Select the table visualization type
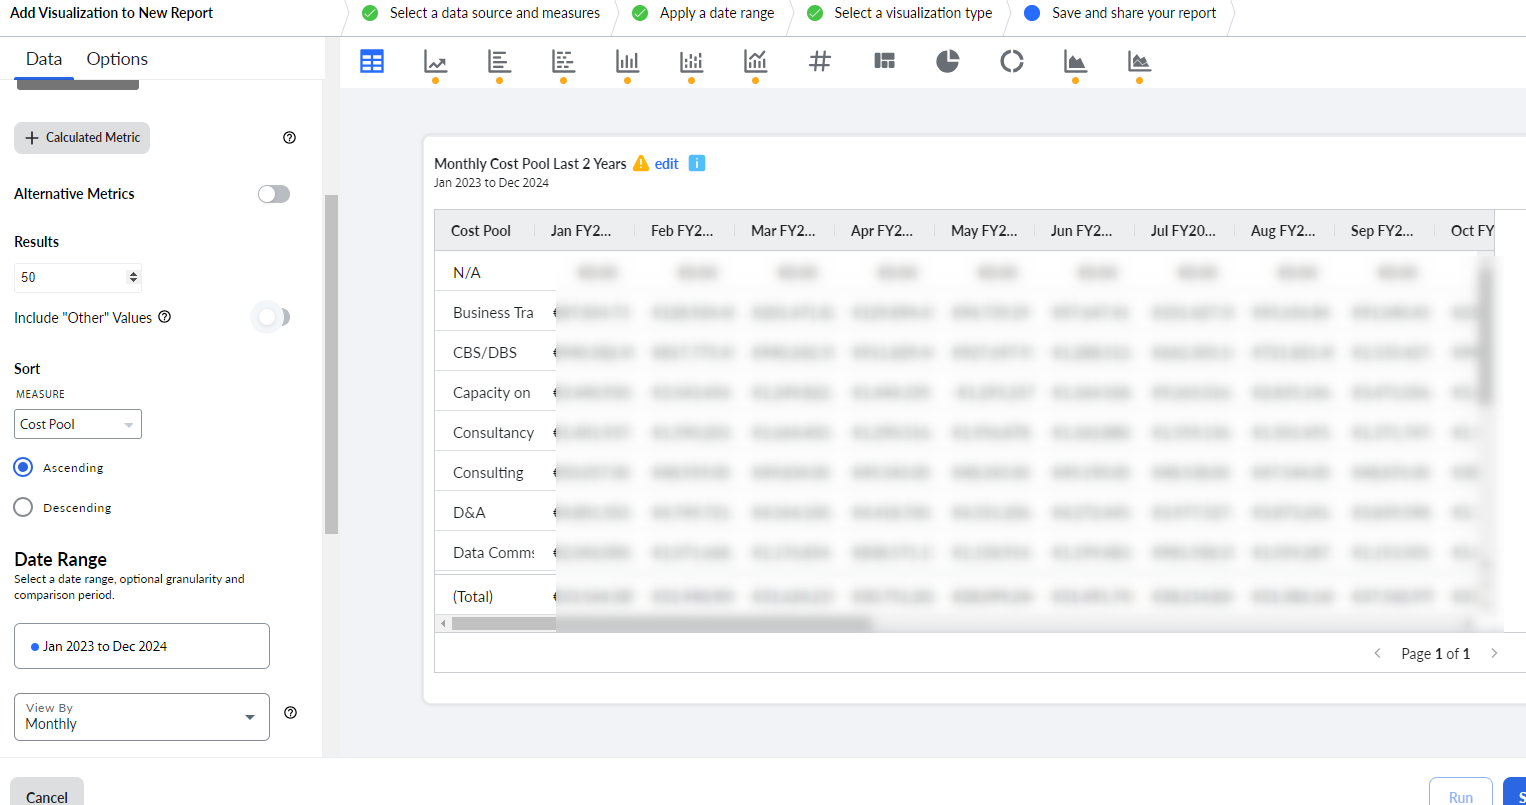This screenshot has height=805, width=1526. tap(372, 61)
